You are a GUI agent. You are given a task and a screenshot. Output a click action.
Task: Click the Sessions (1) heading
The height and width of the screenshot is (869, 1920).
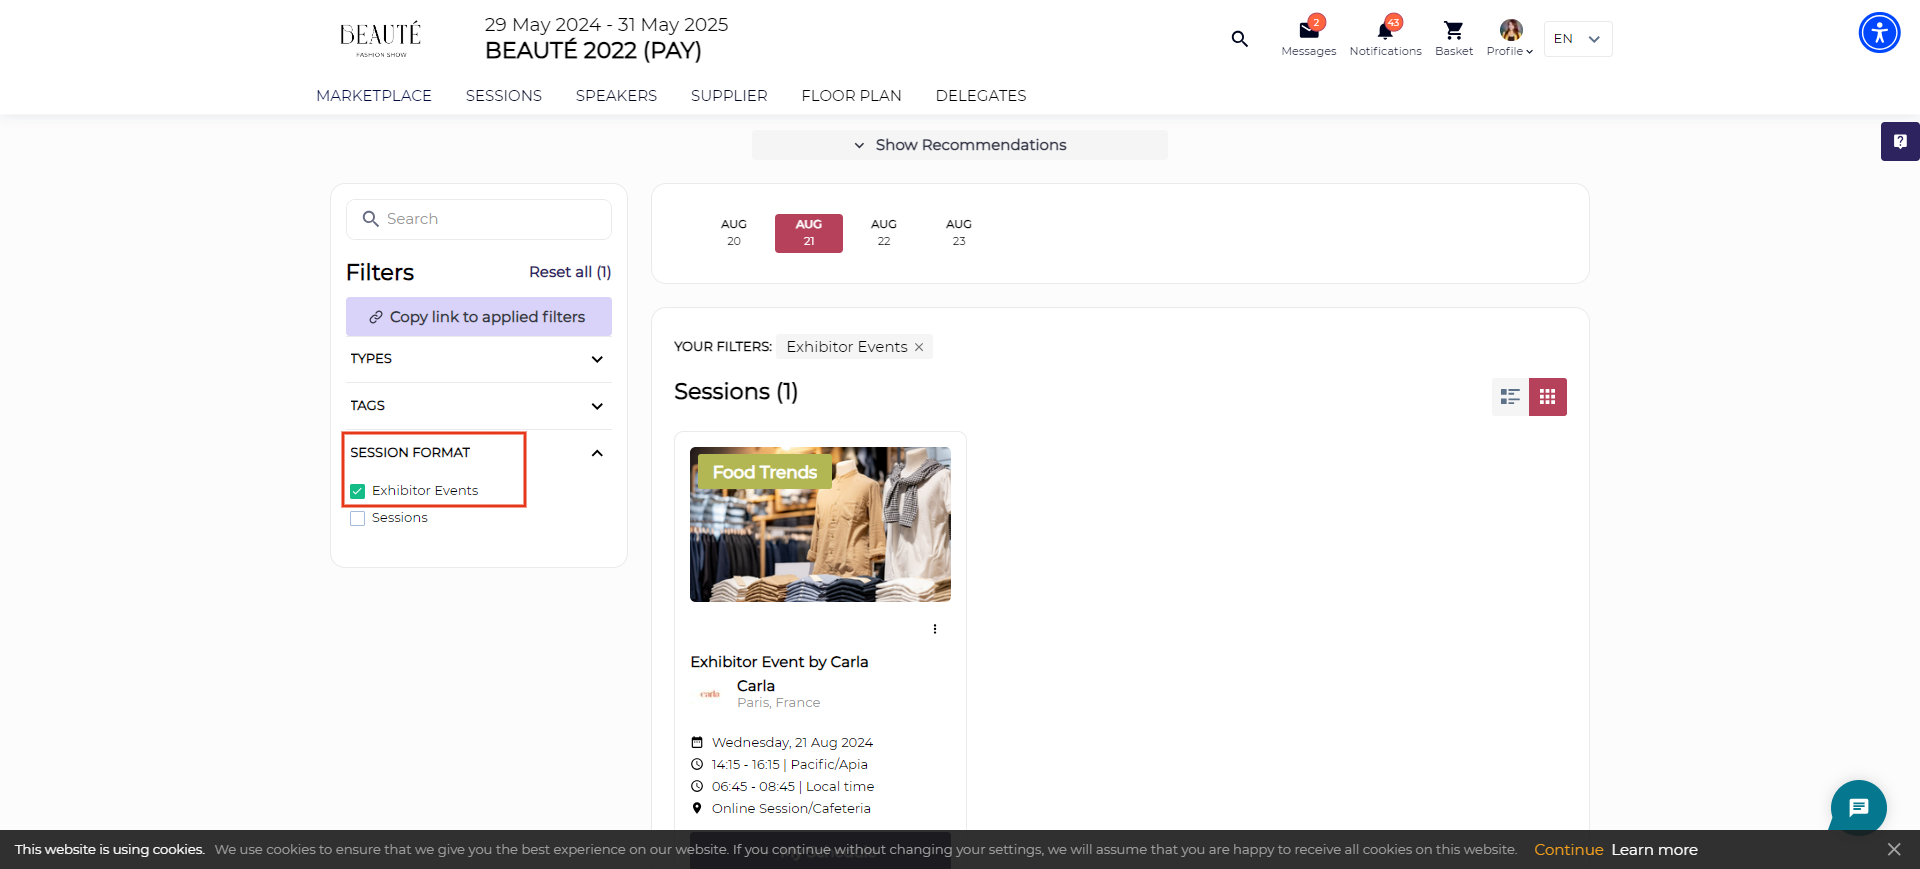coord(736,392)
